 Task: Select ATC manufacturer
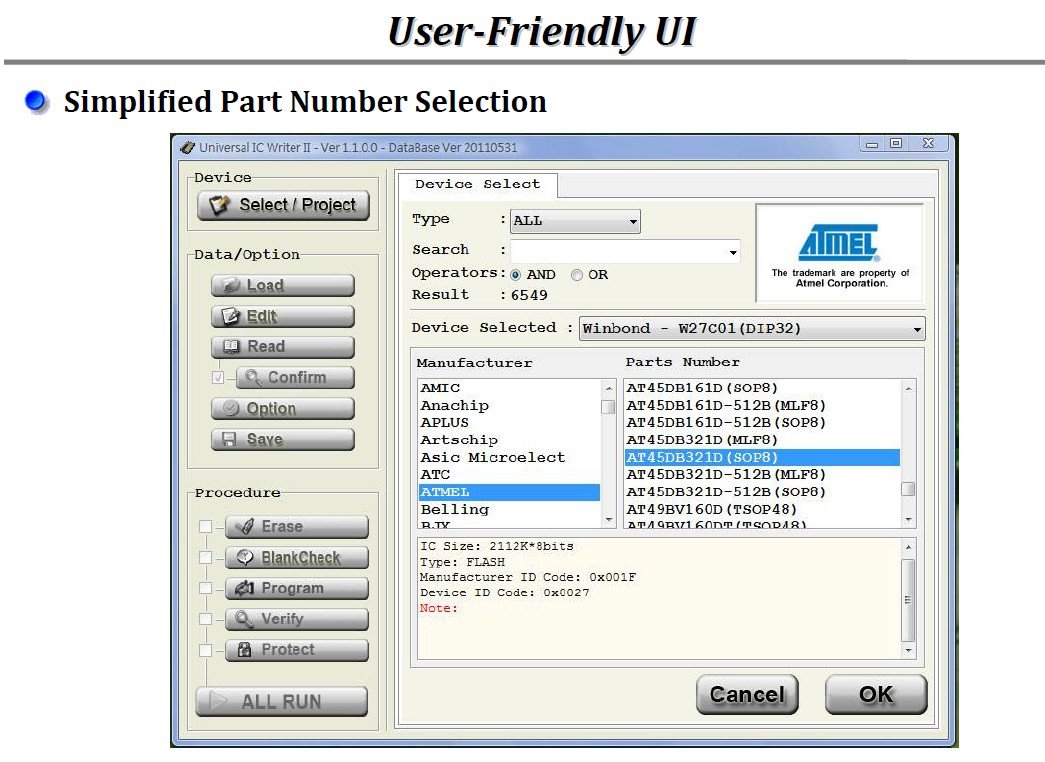point(510,475)
